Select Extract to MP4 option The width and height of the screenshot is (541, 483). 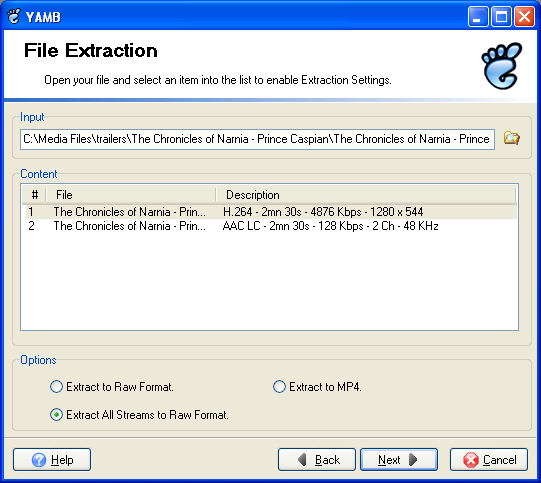[x=279, y=387]
